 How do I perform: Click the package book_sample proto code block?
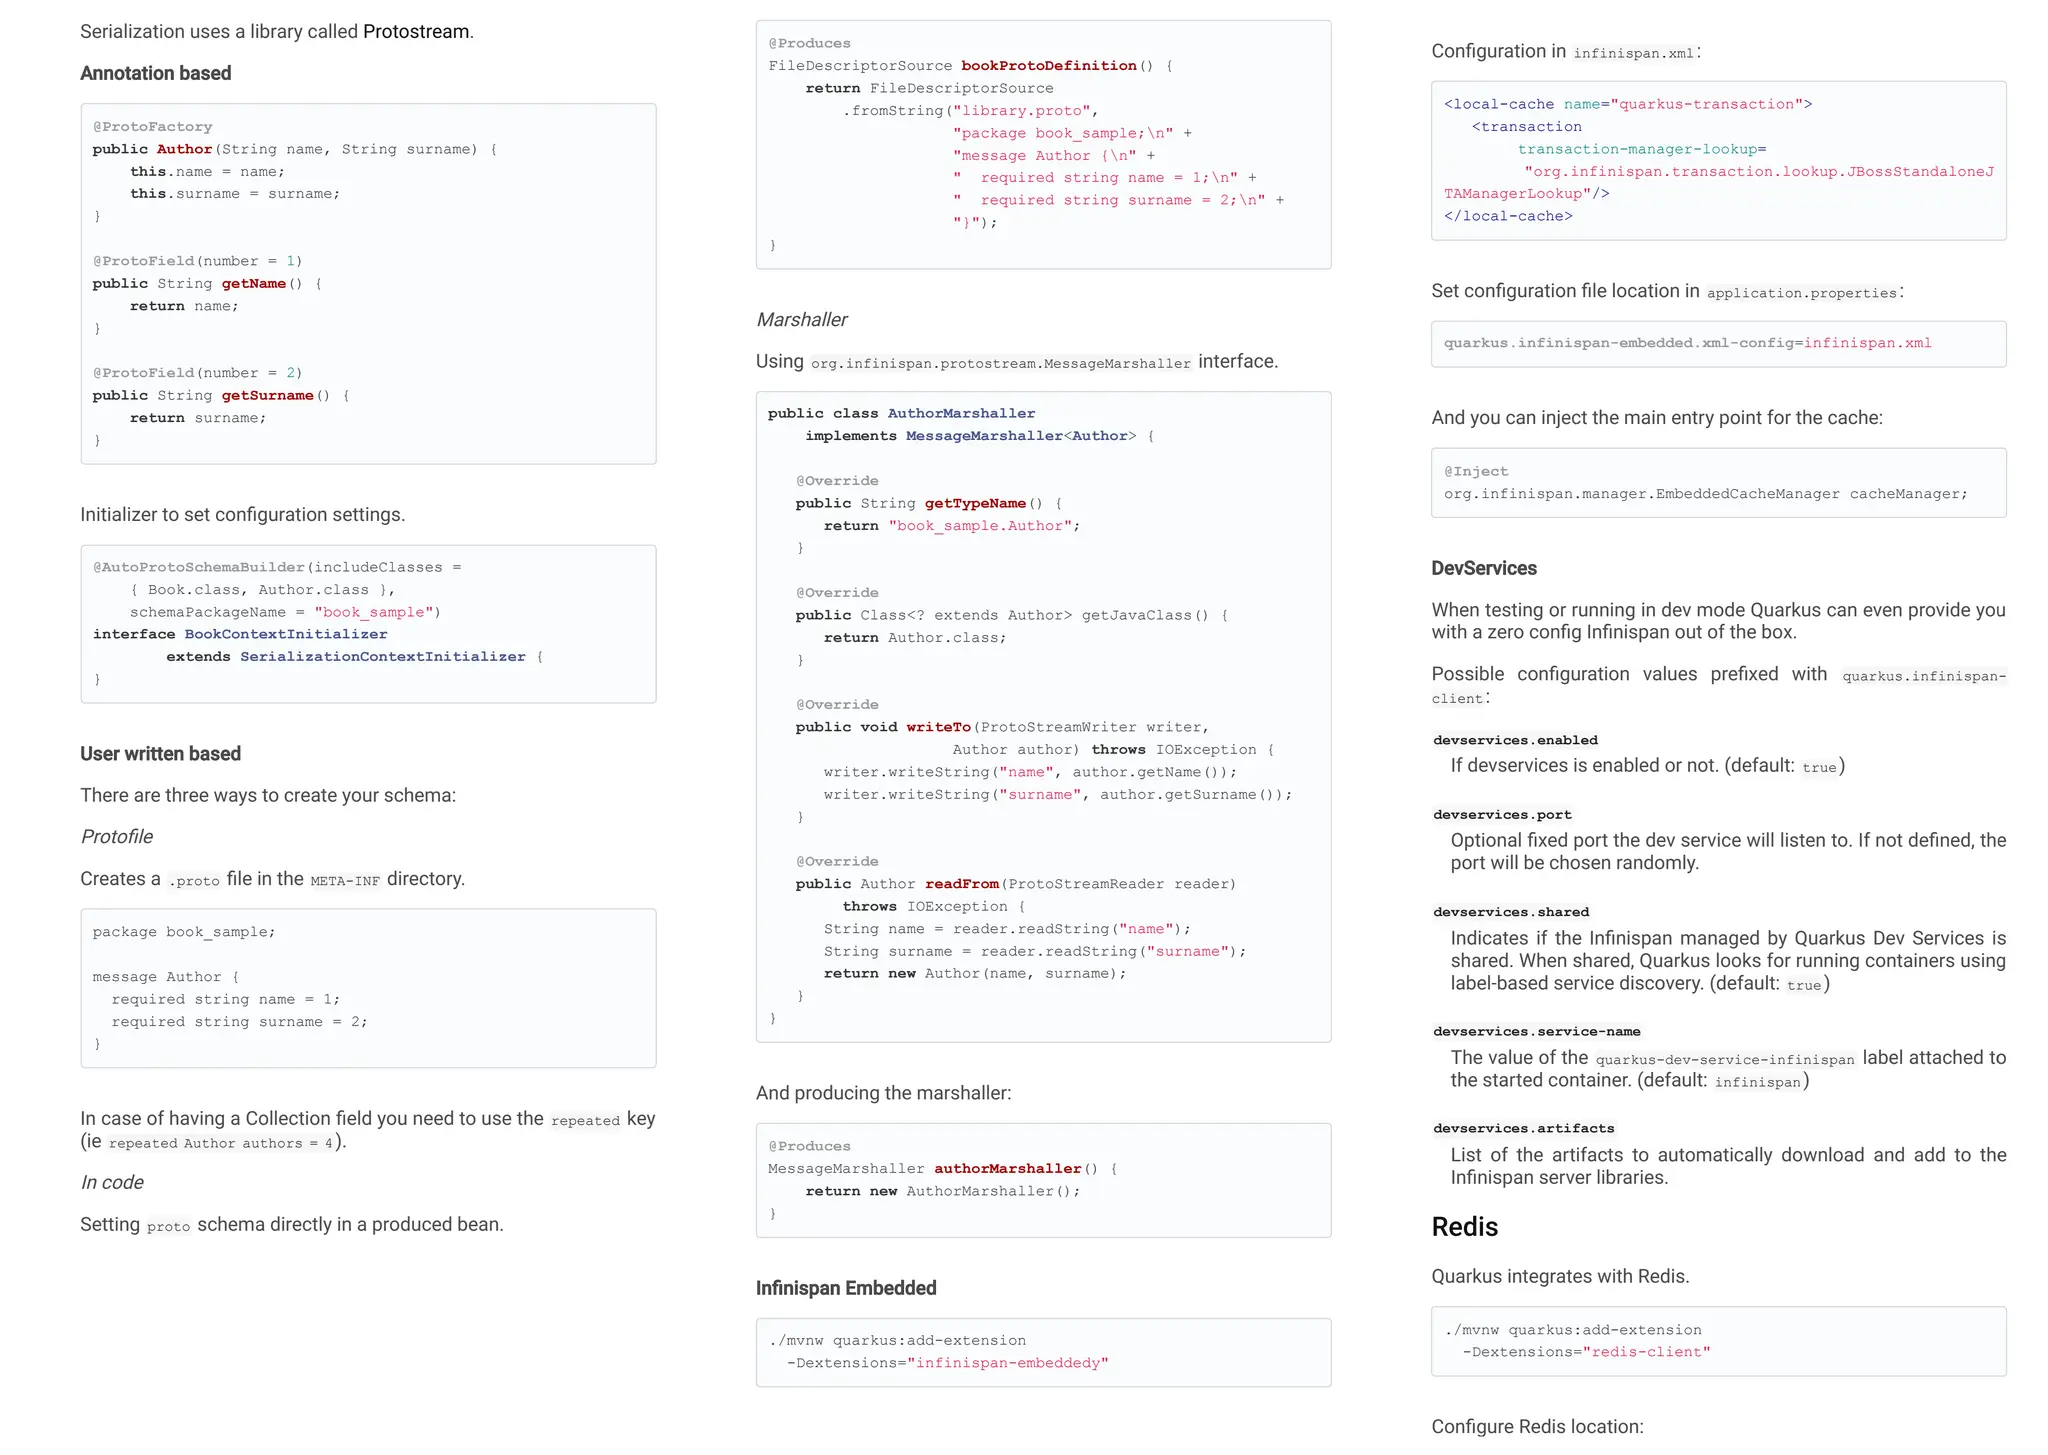click(x=368, y=987)
